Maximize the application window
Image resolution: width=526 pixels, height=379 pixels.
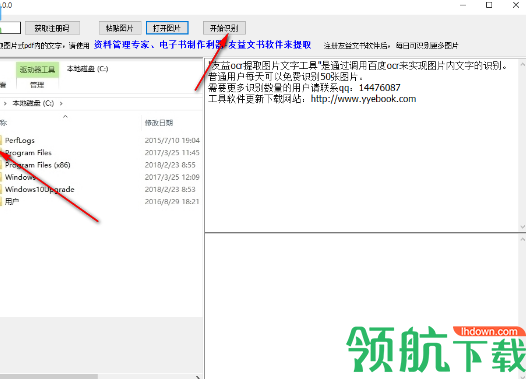tap(489, 5)
